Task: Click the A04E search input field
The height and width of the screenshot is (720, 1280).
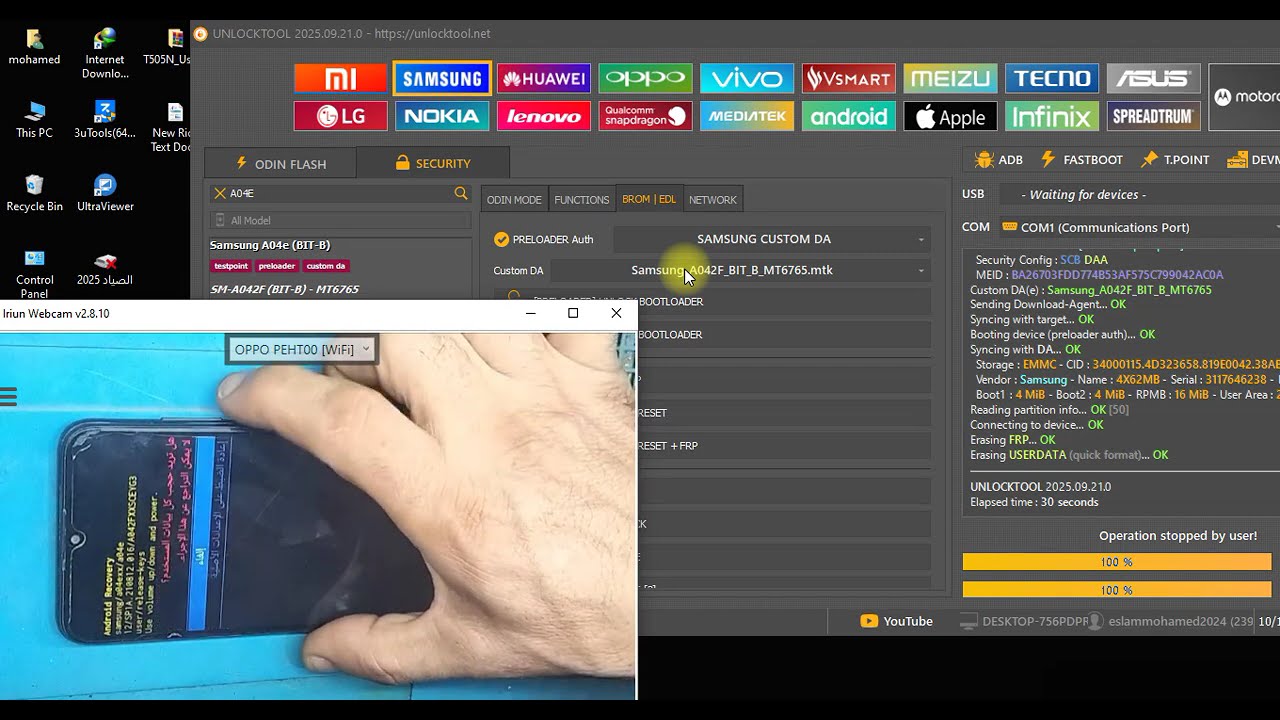Action: tap(339, 193)
